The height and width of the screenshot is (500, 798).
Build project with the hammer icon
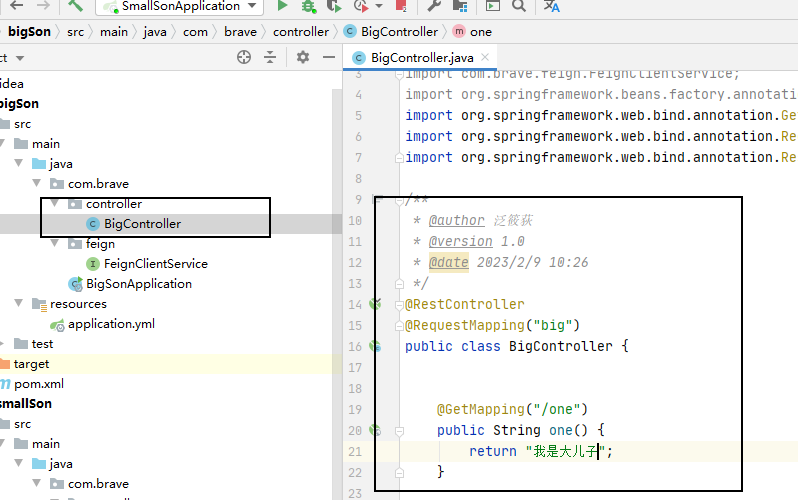tap(76, 6)
